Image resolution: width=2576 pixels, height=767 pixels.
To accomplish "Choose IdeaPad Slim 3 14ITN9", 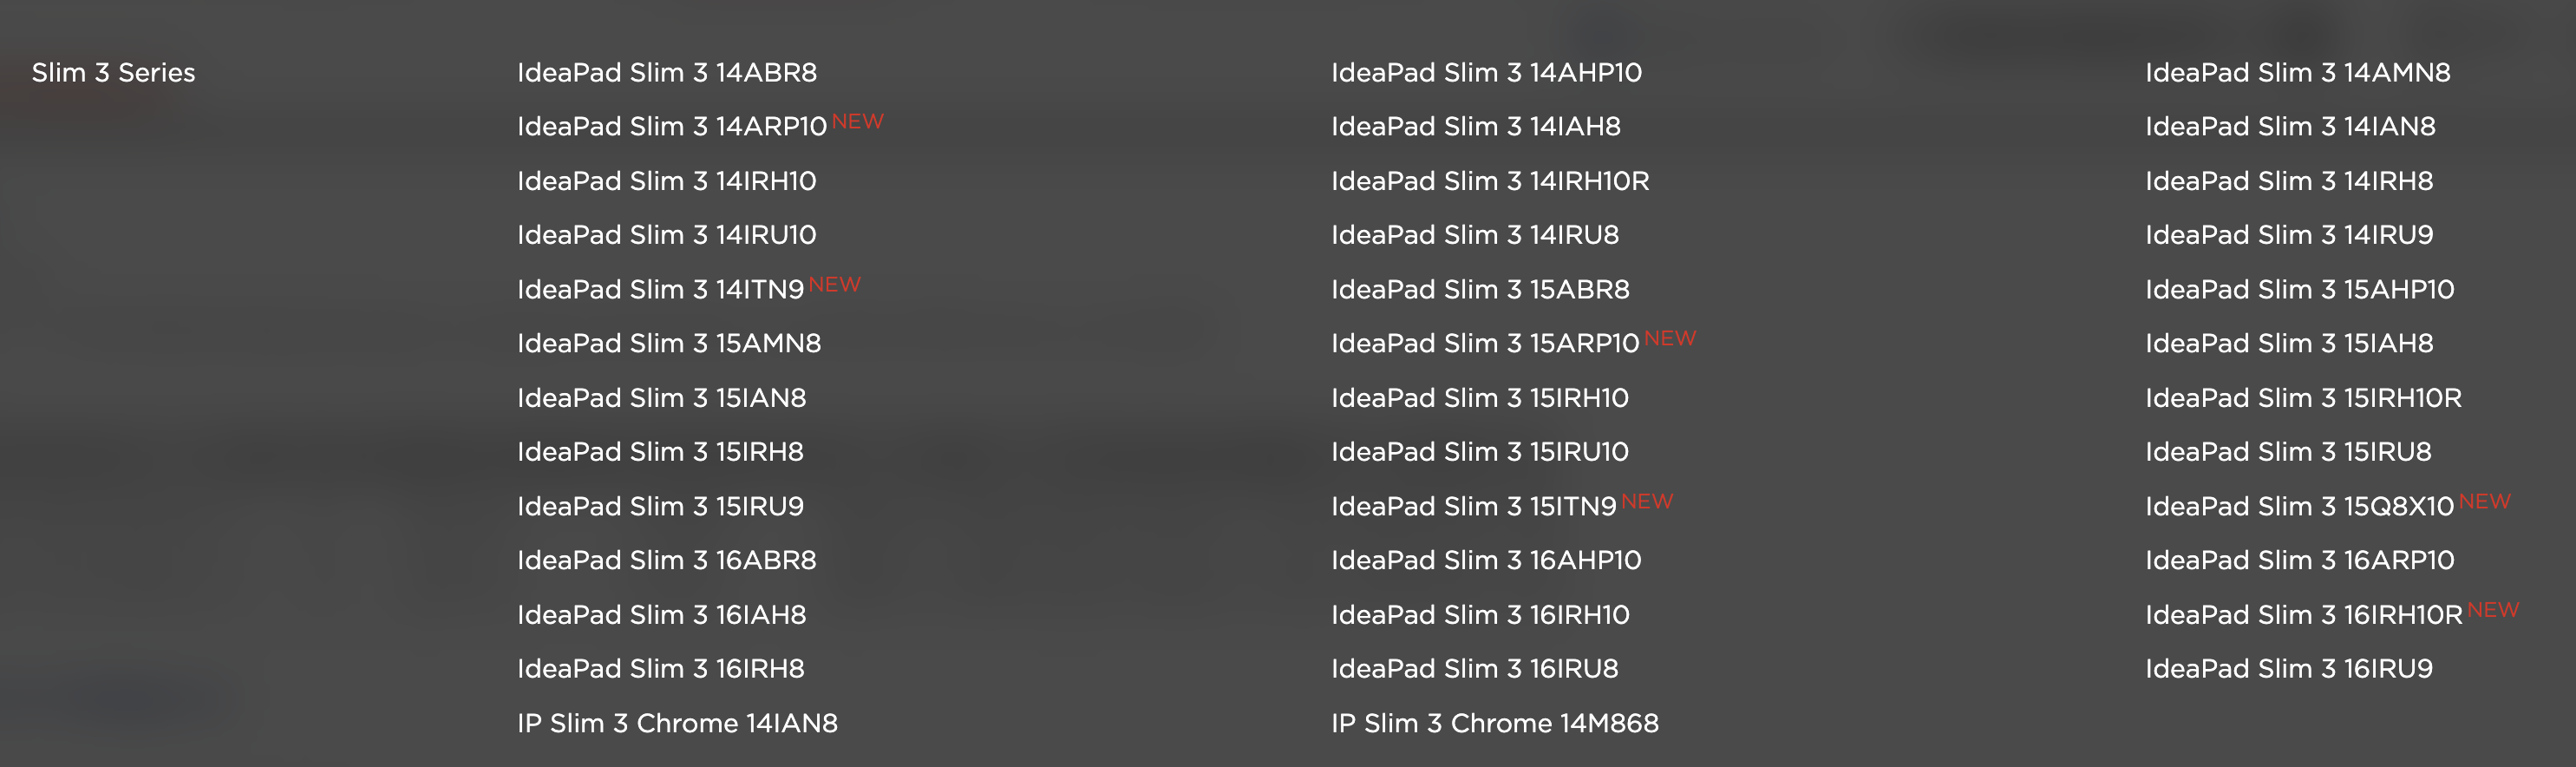I will (x=660, y=290).
